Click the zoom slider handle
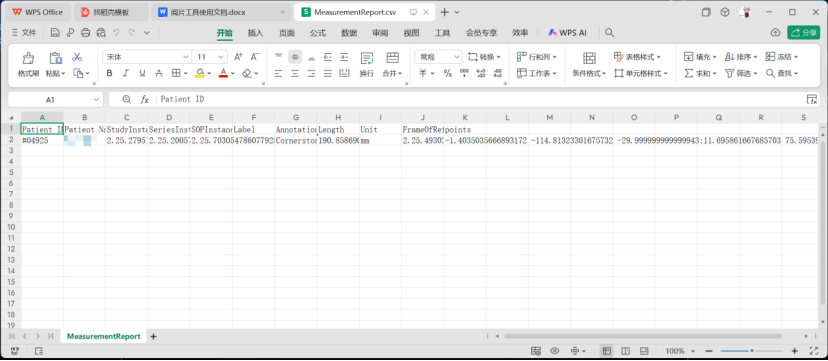The width and height of the screenshot is (828, 361). click(751, 351)
